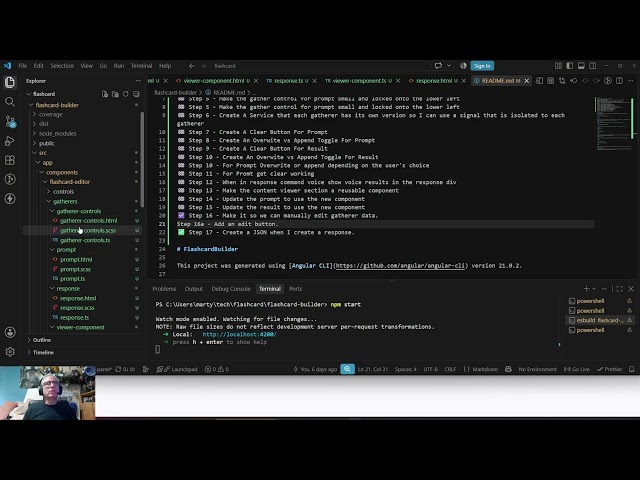Image resolution: width=640 pixels, height=480 pixels.
Task: Open the Terminal menu
Action: coord(141,66)
